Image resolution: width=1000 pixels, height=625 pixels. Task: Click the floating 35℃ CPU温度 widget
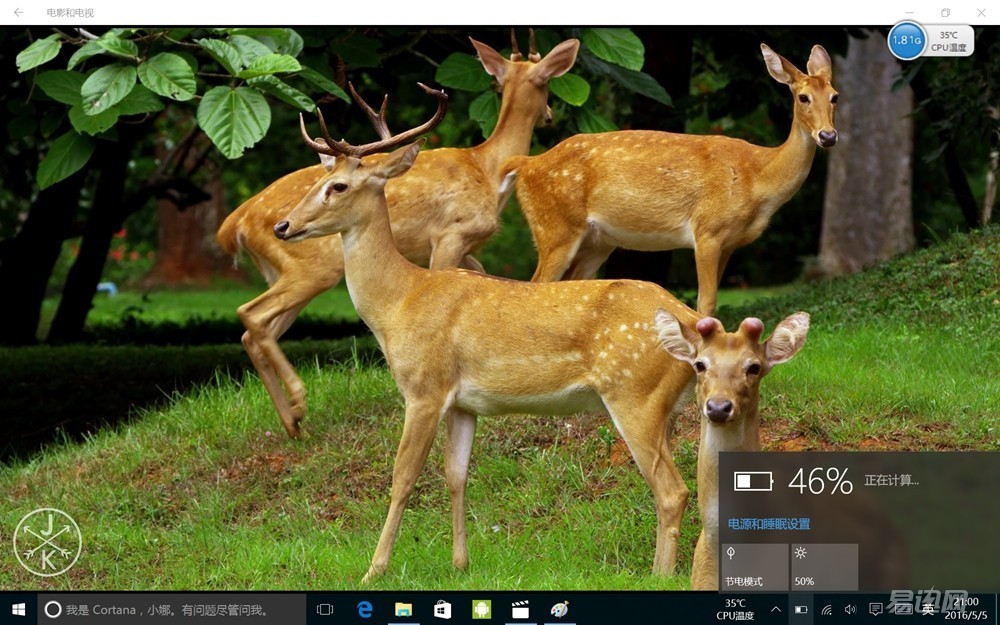[x=949, y=41]
